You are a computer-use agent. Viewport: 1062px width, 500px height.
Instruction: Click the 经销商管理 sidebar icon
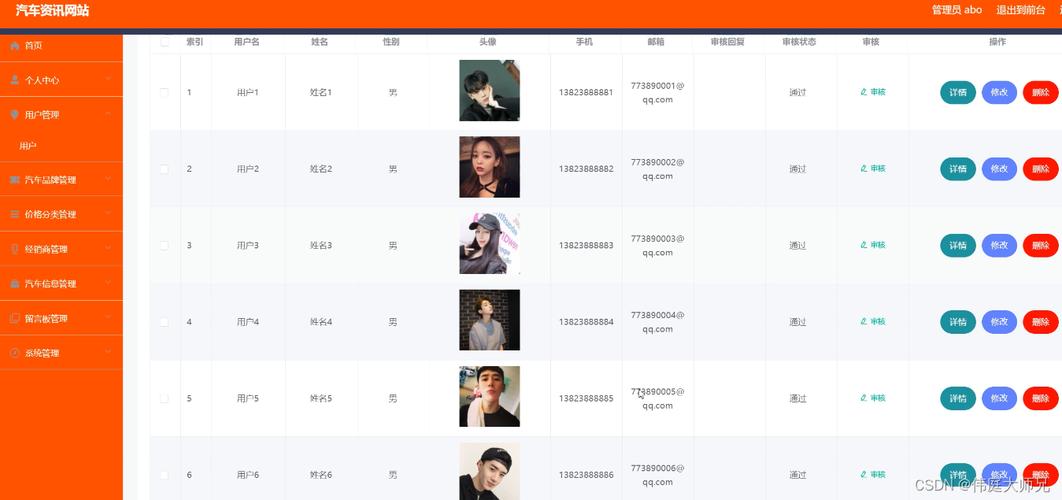pos(15,249)
